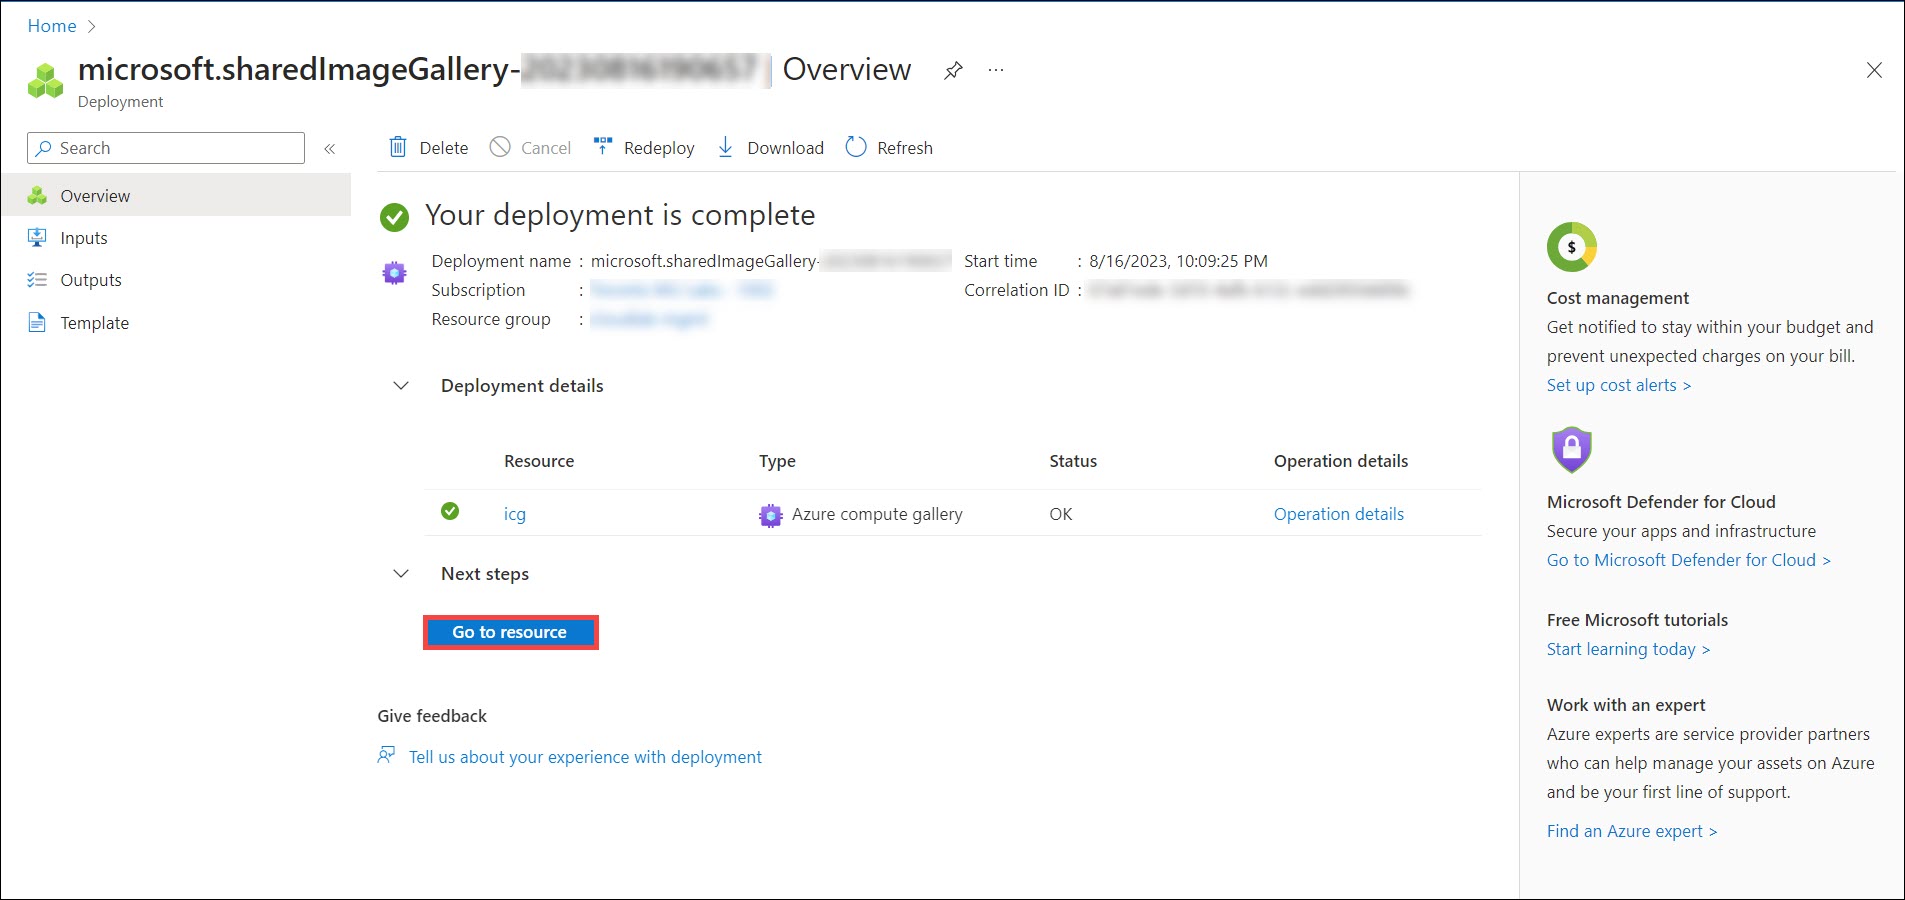Click the Operation details column header
The width and height of the screenshot is (1905, 900).
click(x=1341, y=461)
